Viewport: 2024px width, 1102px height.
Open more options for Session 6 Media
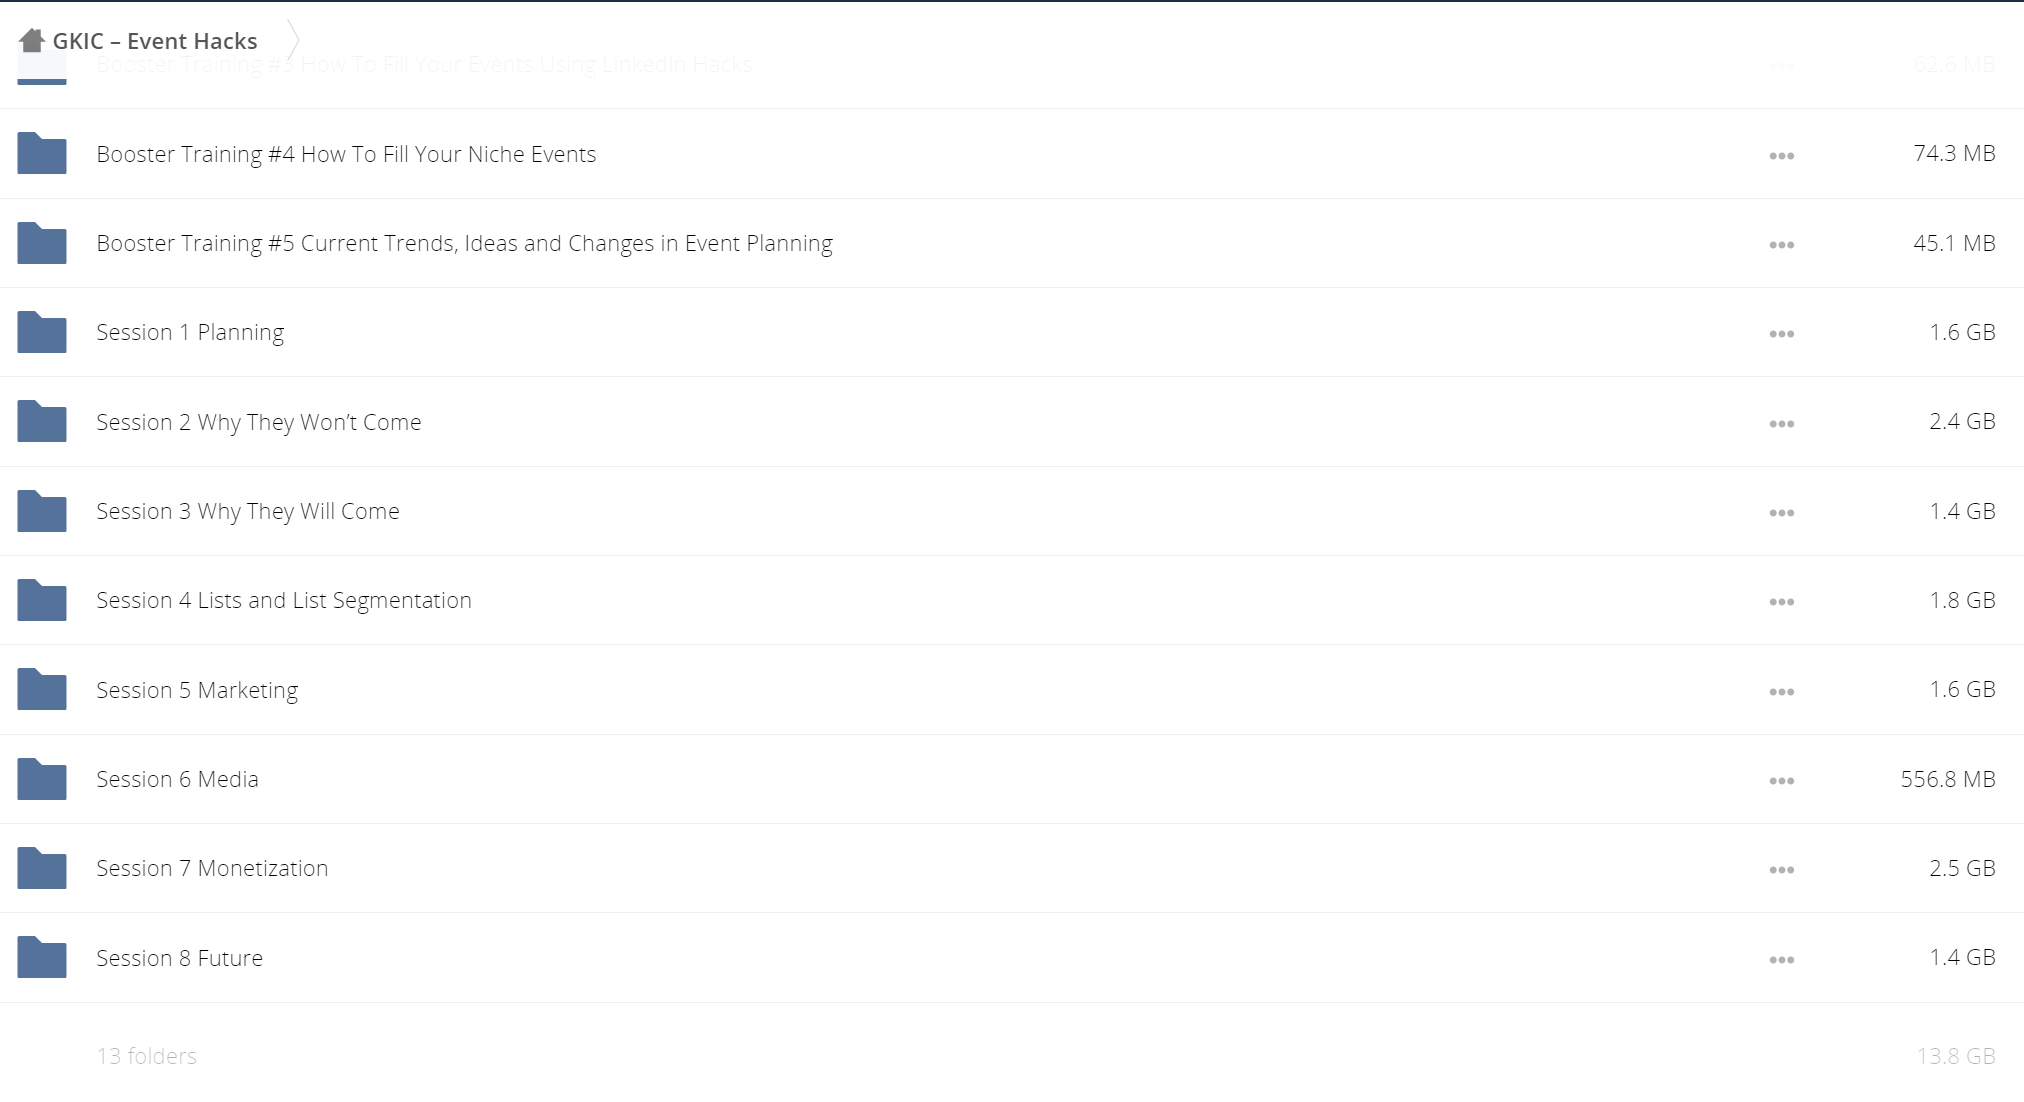[x=1781, y=781]
